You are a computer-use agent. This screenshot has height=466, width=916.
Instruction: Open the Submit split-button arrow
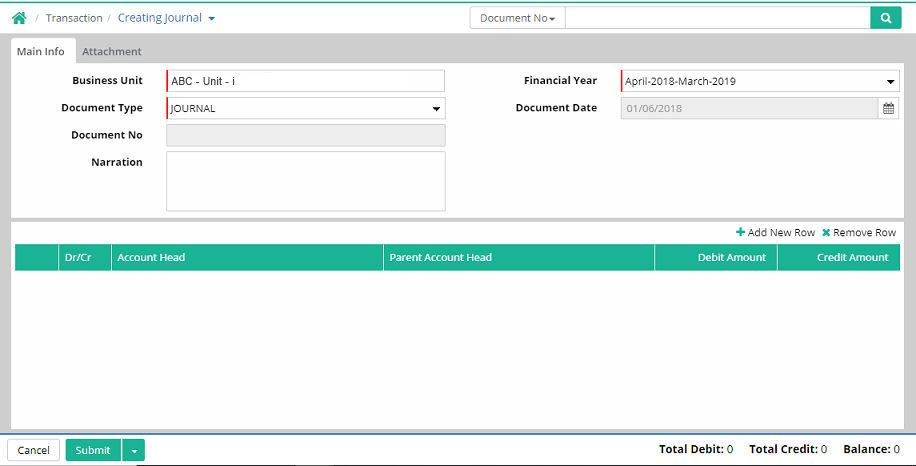pos(134,450)
